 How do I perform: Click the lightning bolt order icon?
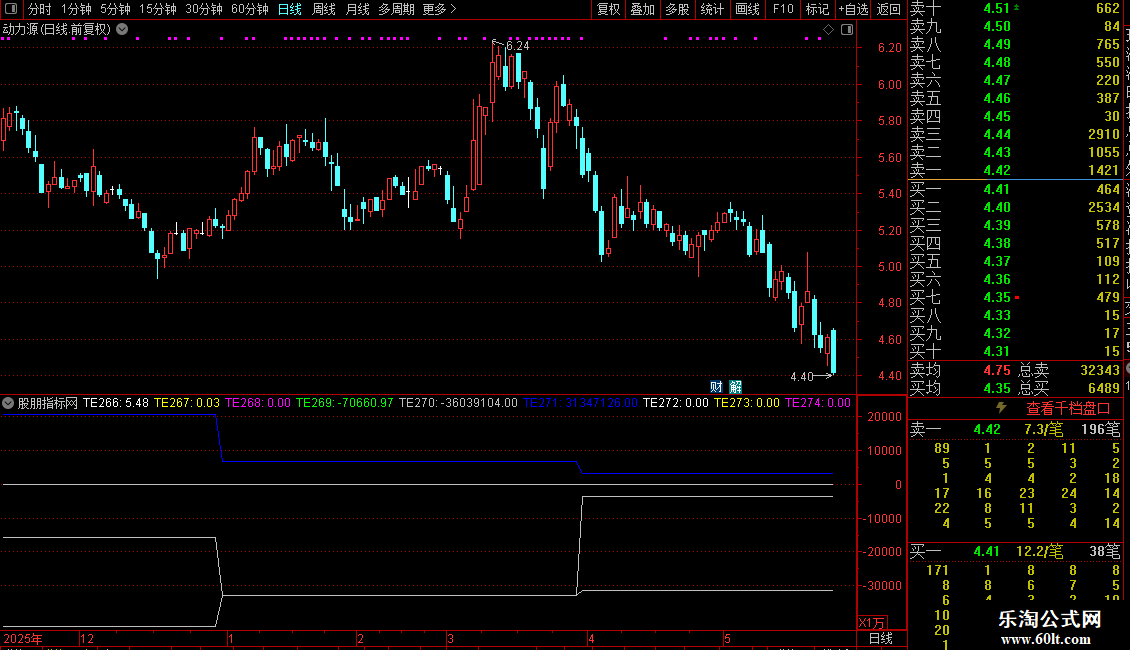click(x=1001, y=408)
